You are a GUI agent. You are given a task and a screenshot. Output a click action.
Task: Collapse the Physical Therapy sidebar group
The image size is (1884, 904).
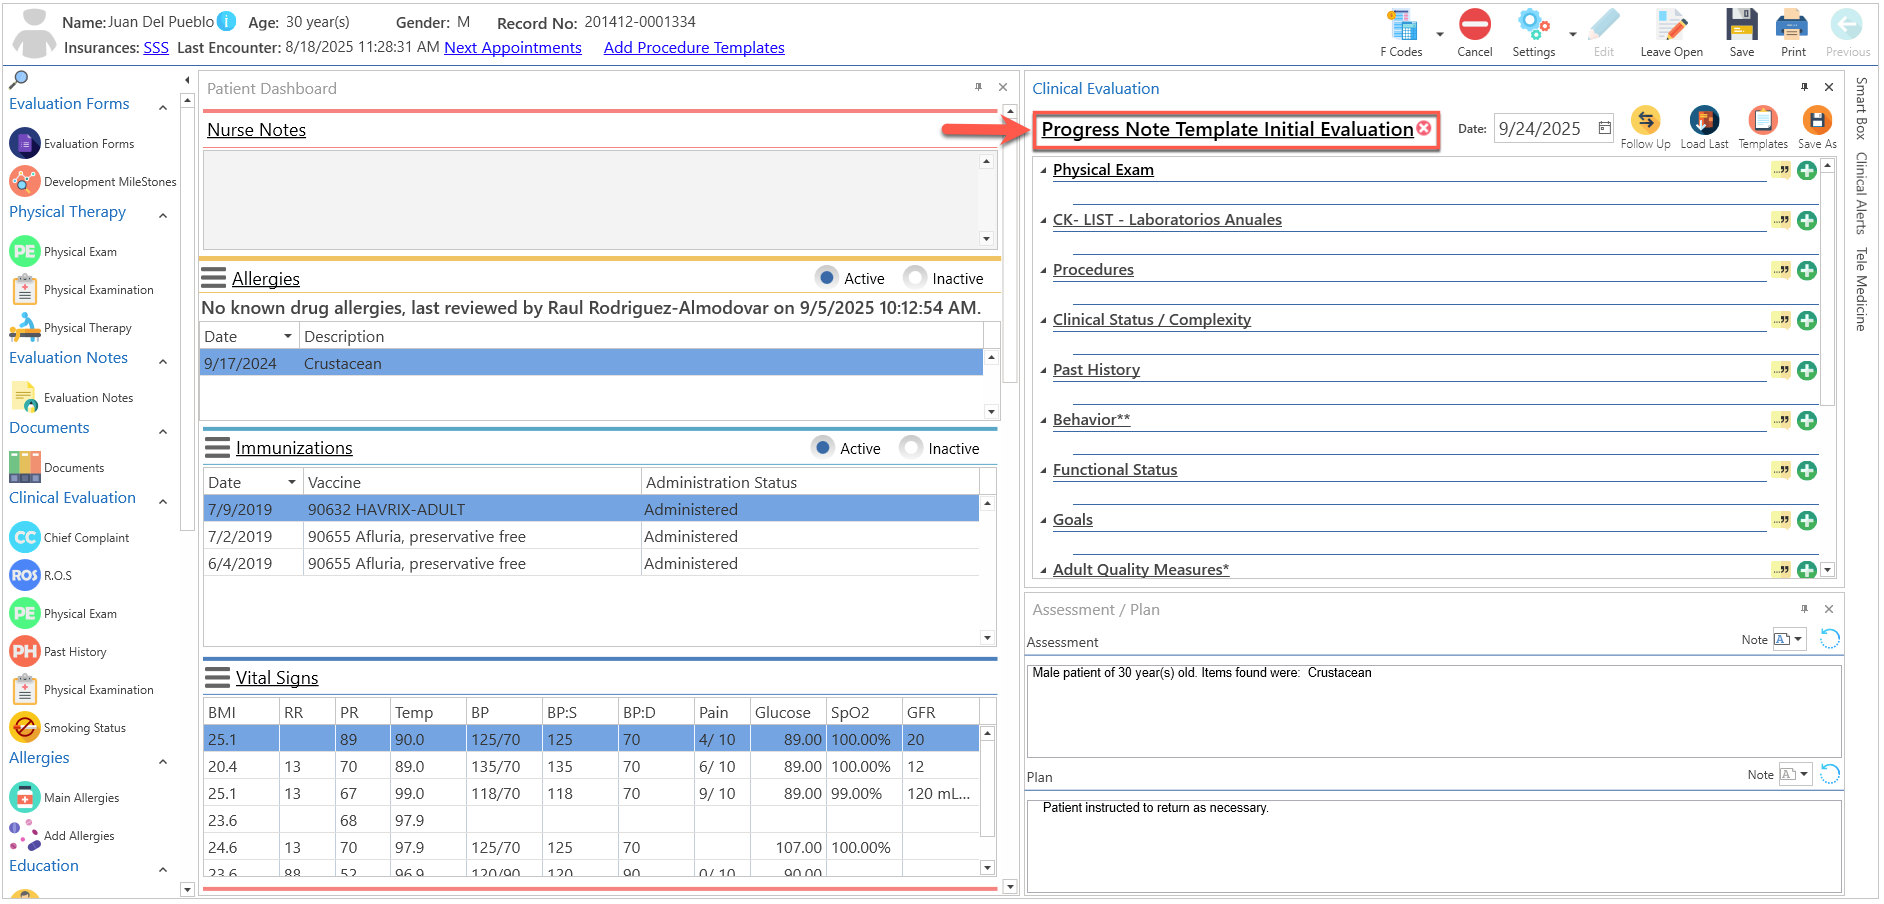point(163,215)
